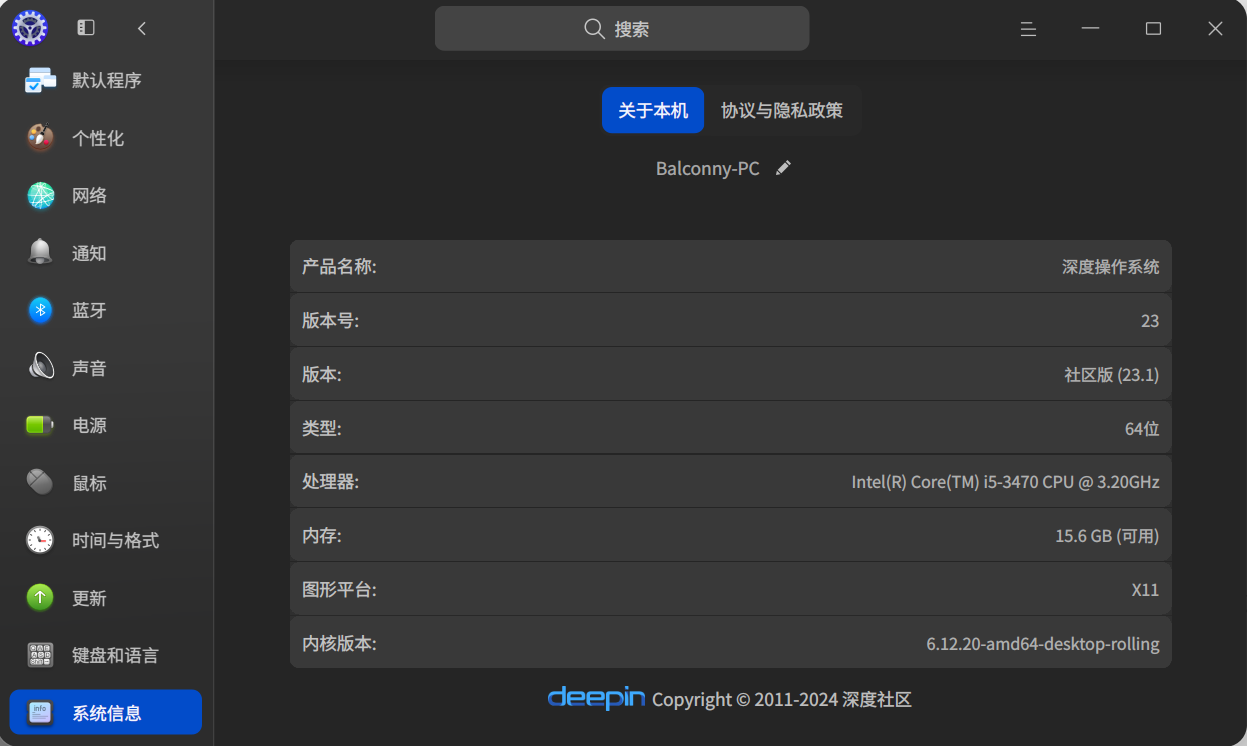Click the System Info (系统信息) icon
This screenshot has width=1247, height=746.
click(x=40, y=713)
